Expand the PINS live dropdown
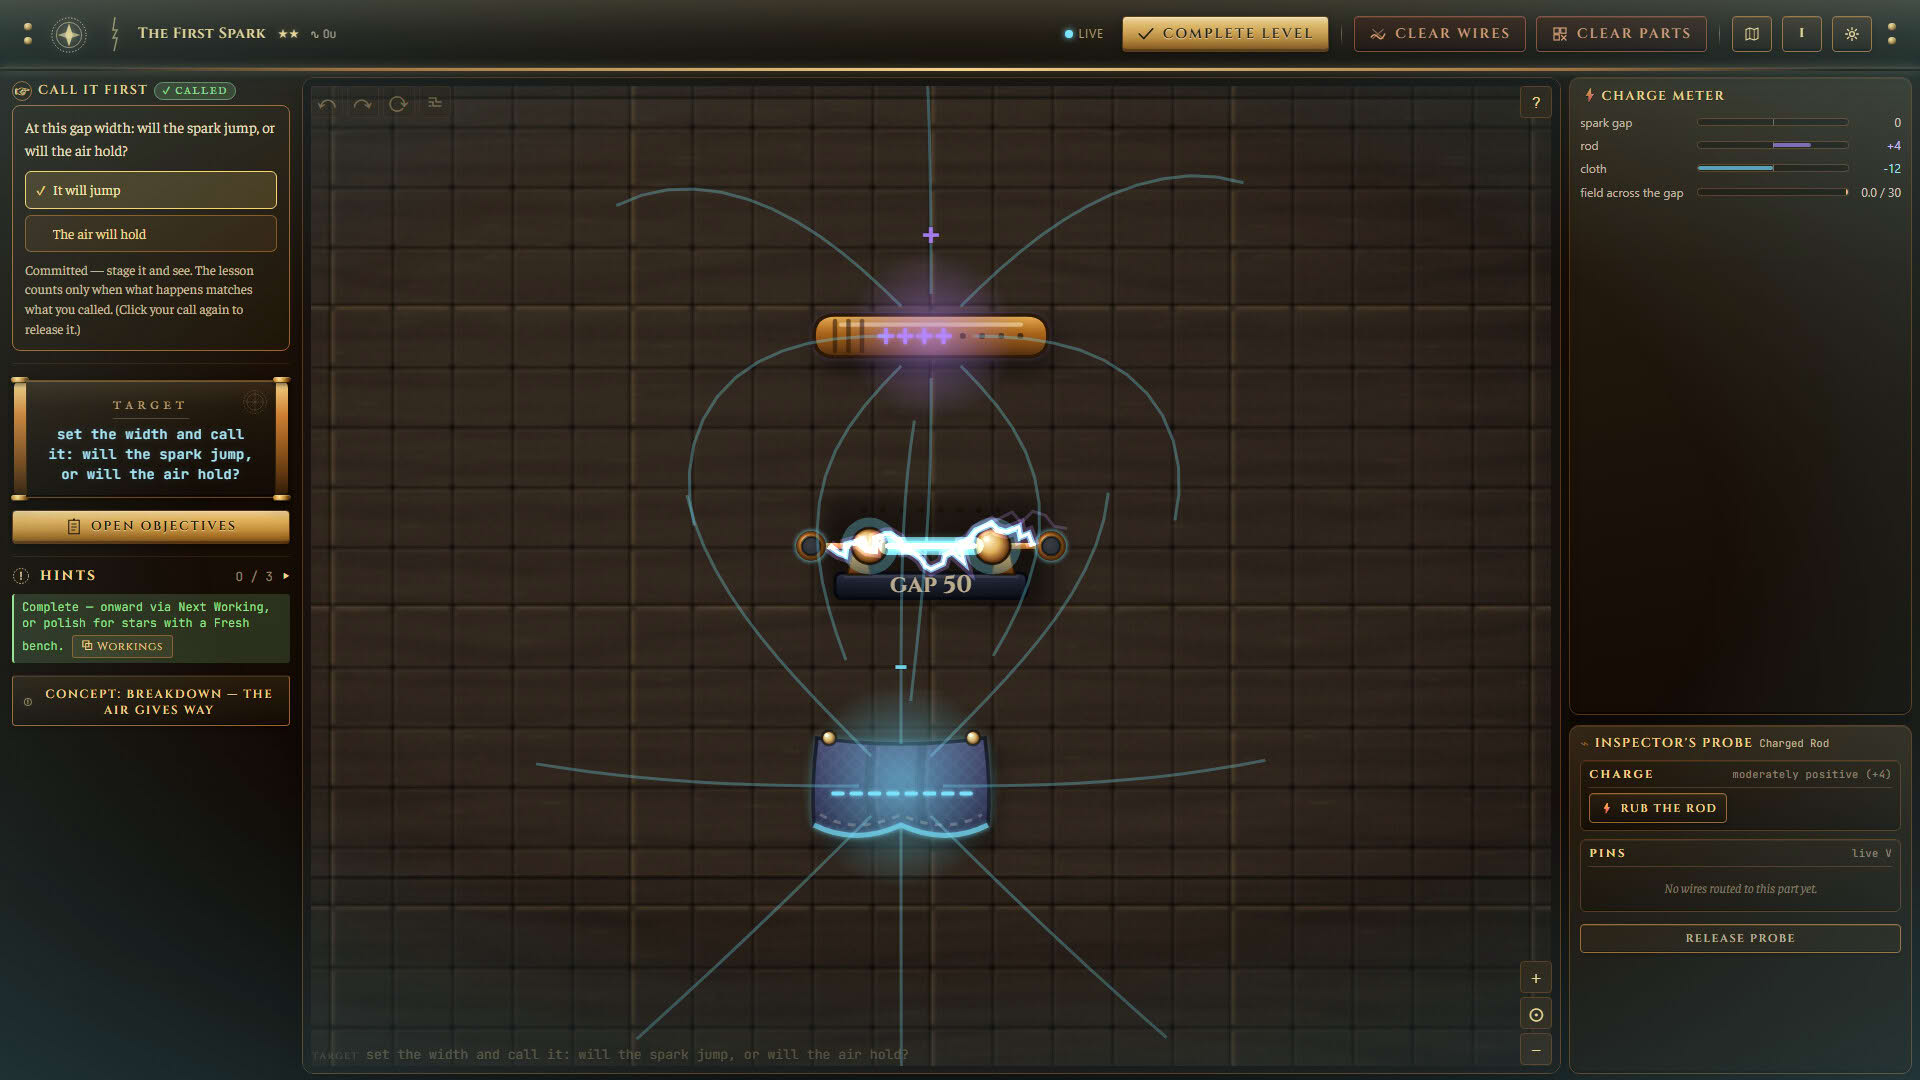Viewport: 1920px width, 1080px height. pos(1871,853)
